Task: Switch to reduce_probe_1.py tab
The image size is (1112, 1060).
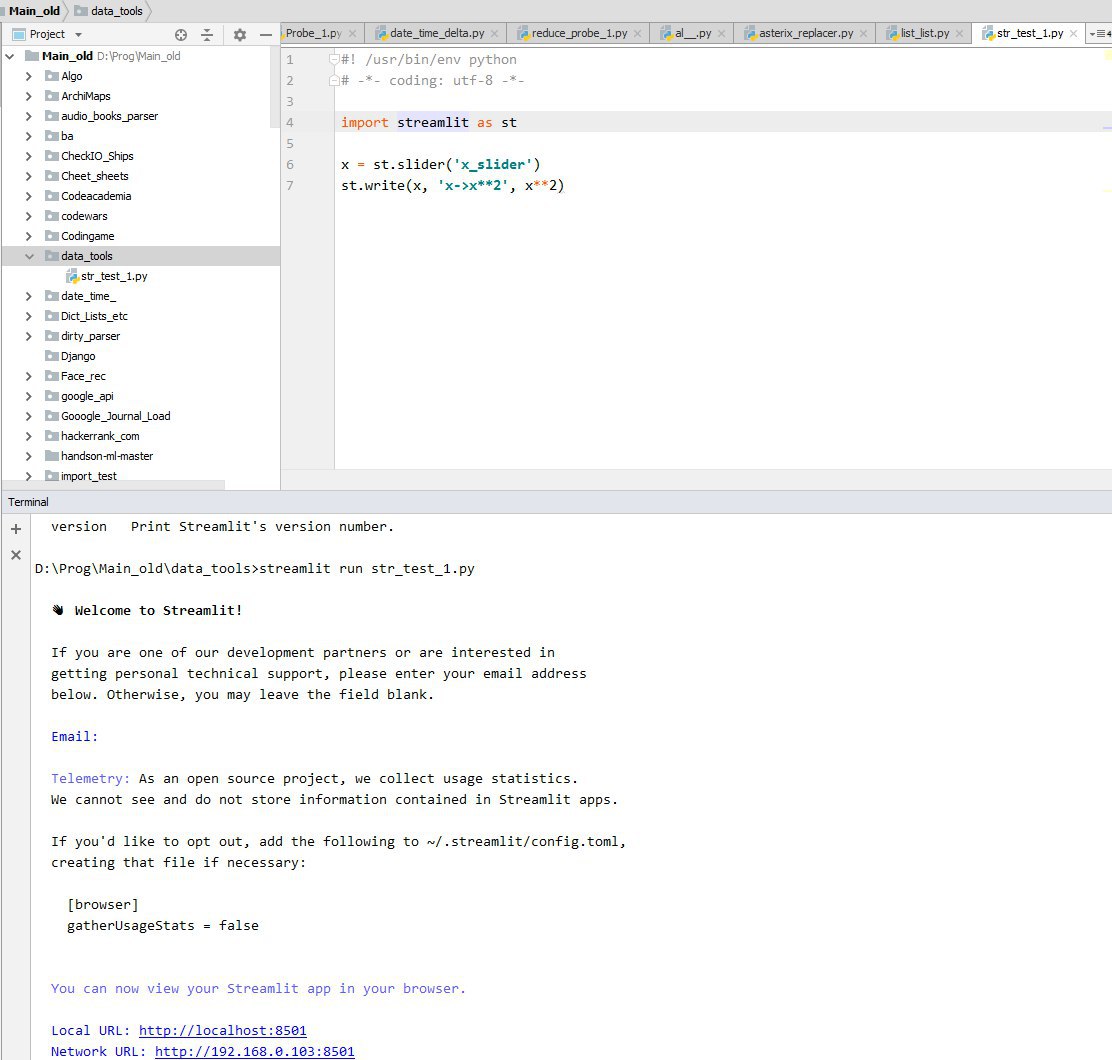Action: (x=579, y=33)
